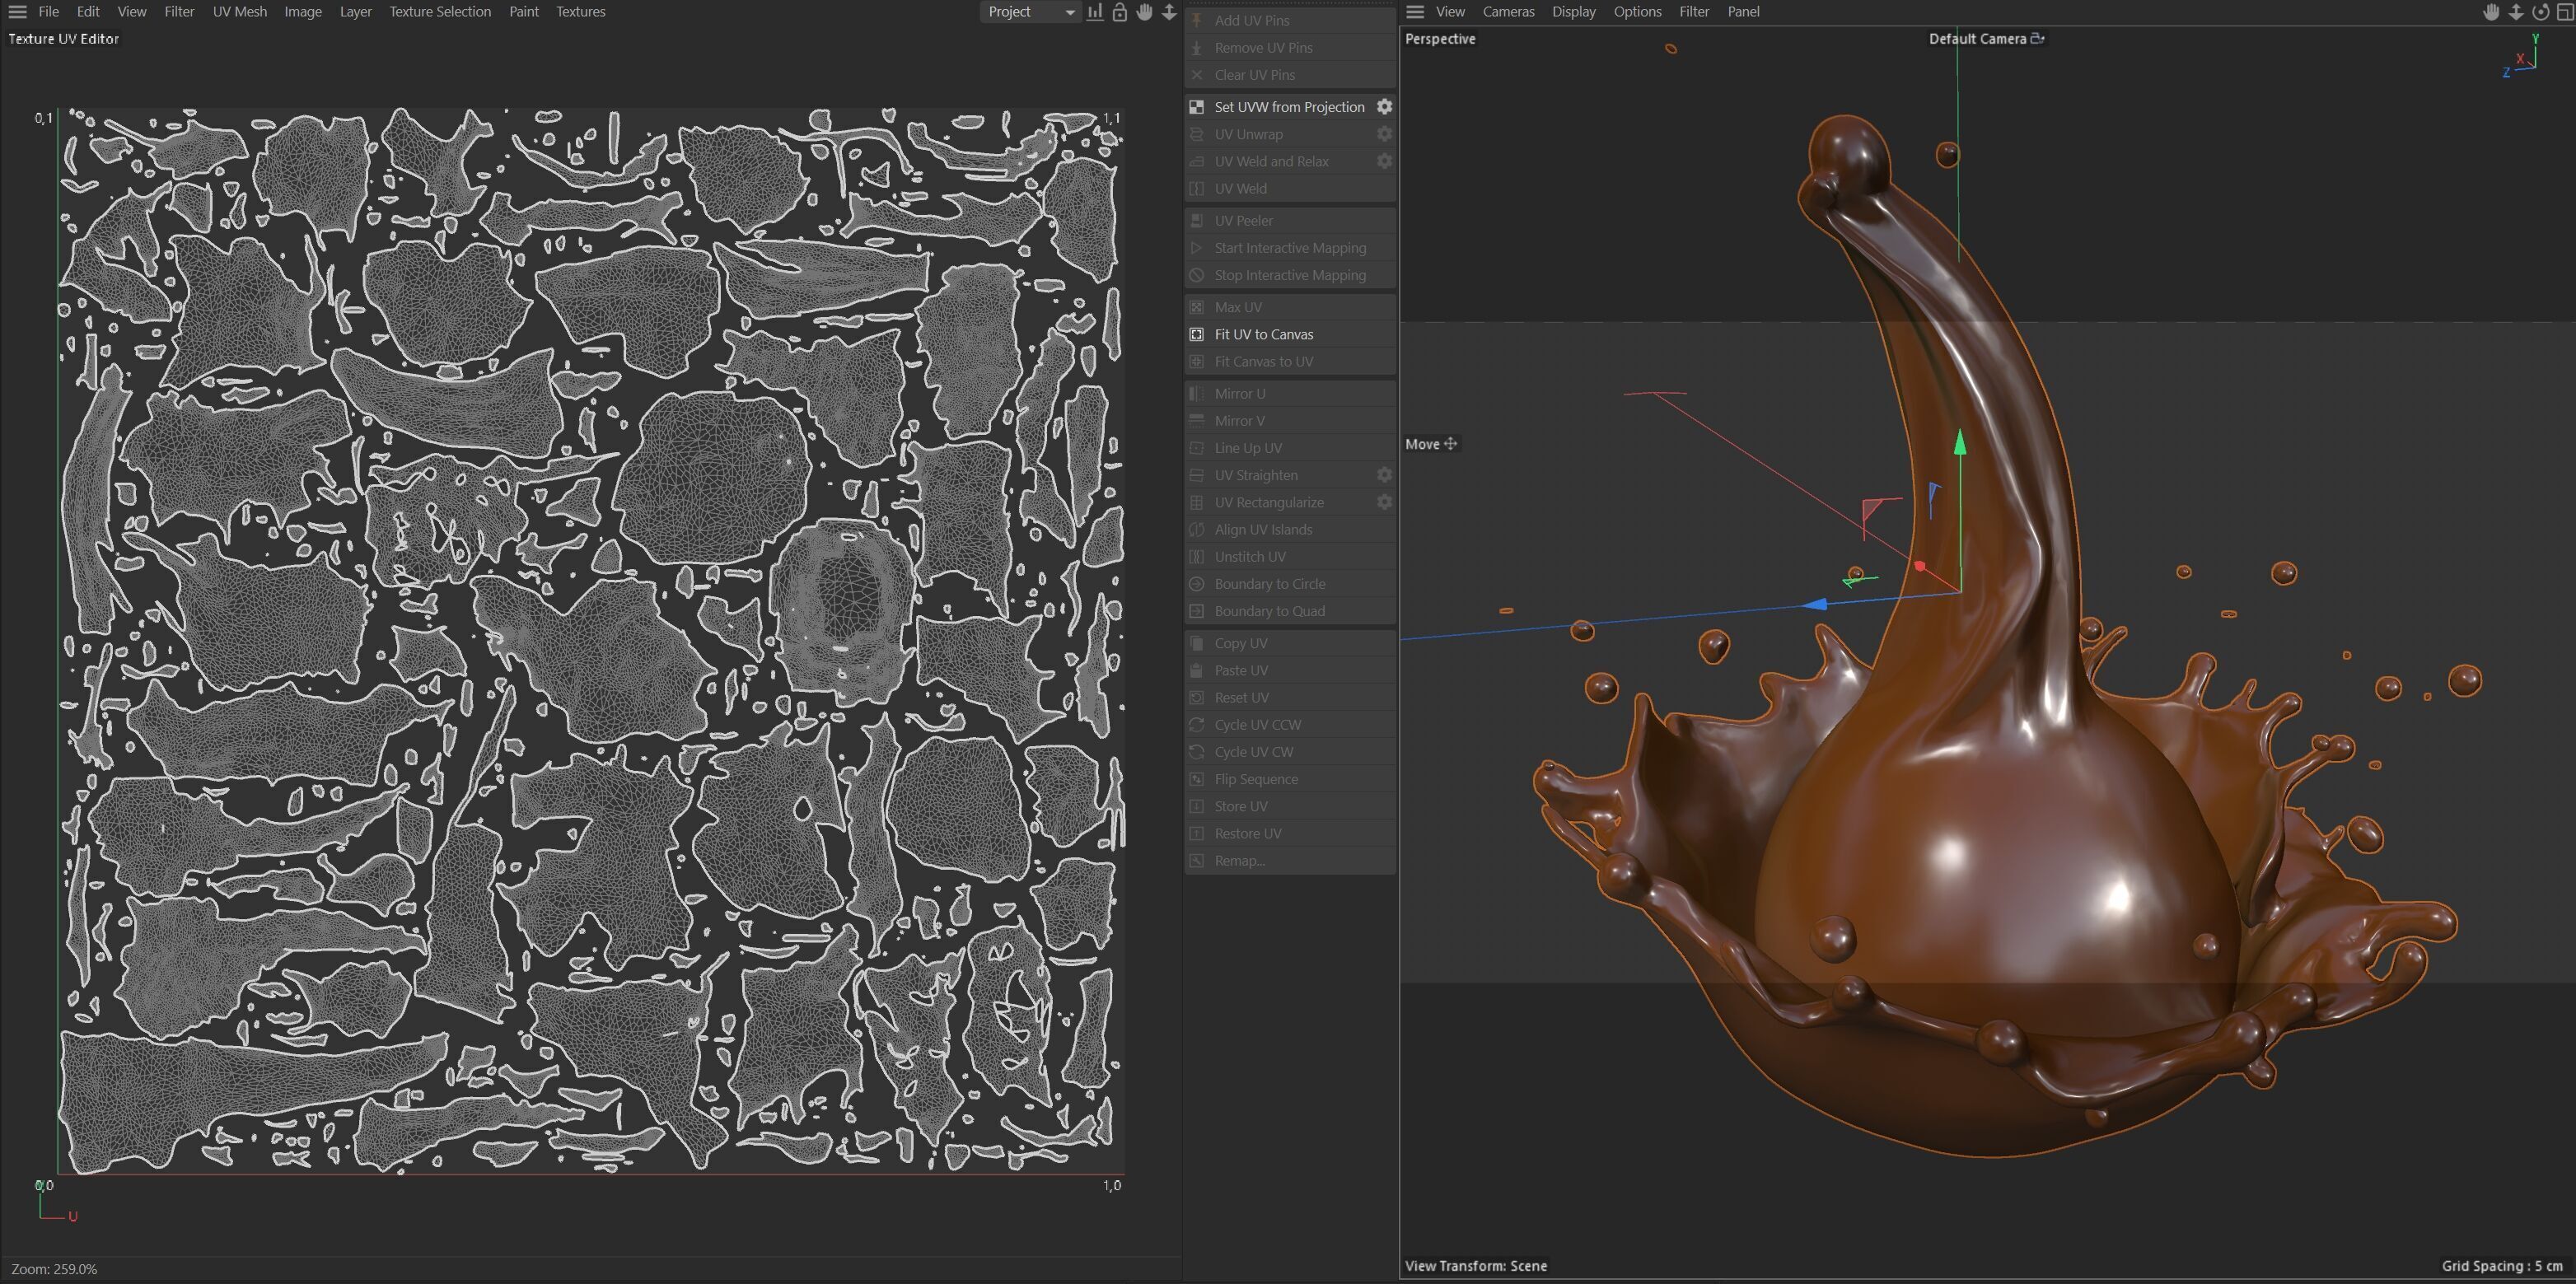
Task: Click the 'Zoom: 259.0%' status text
Action: pyautogui.click(x=54, y=1269)
